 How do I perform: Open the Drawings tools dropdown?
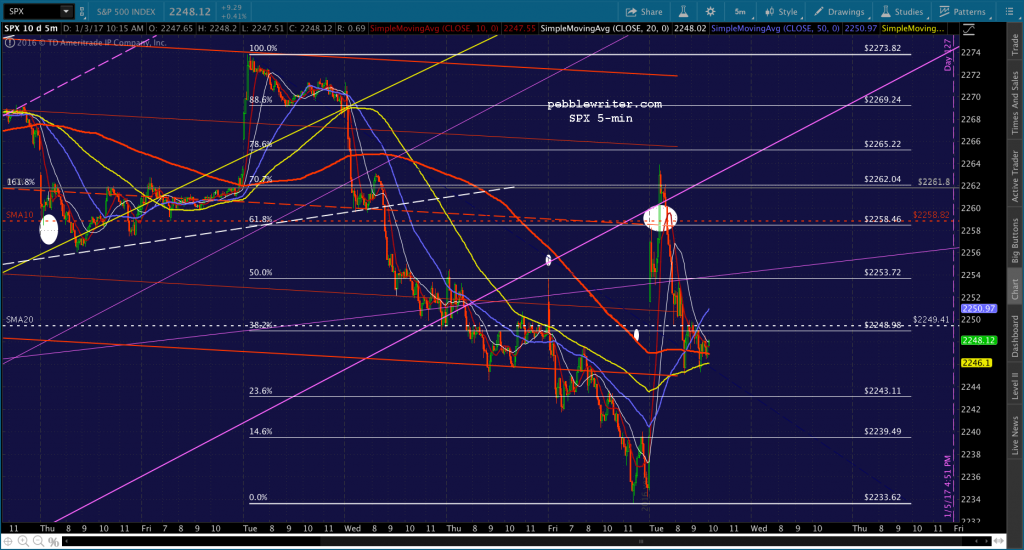pos(840,12)
